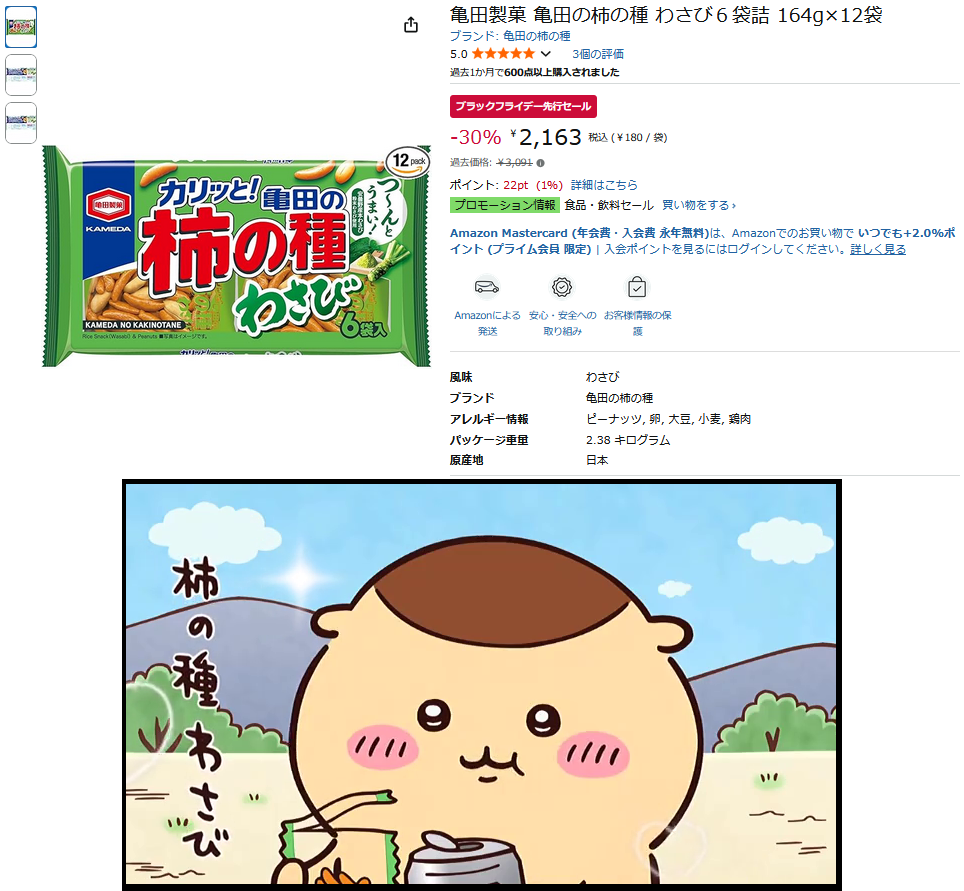Viewport: 964px width, 891px height.
Task: Click the Amazon delivery truck icon
Action: point(487,287)
